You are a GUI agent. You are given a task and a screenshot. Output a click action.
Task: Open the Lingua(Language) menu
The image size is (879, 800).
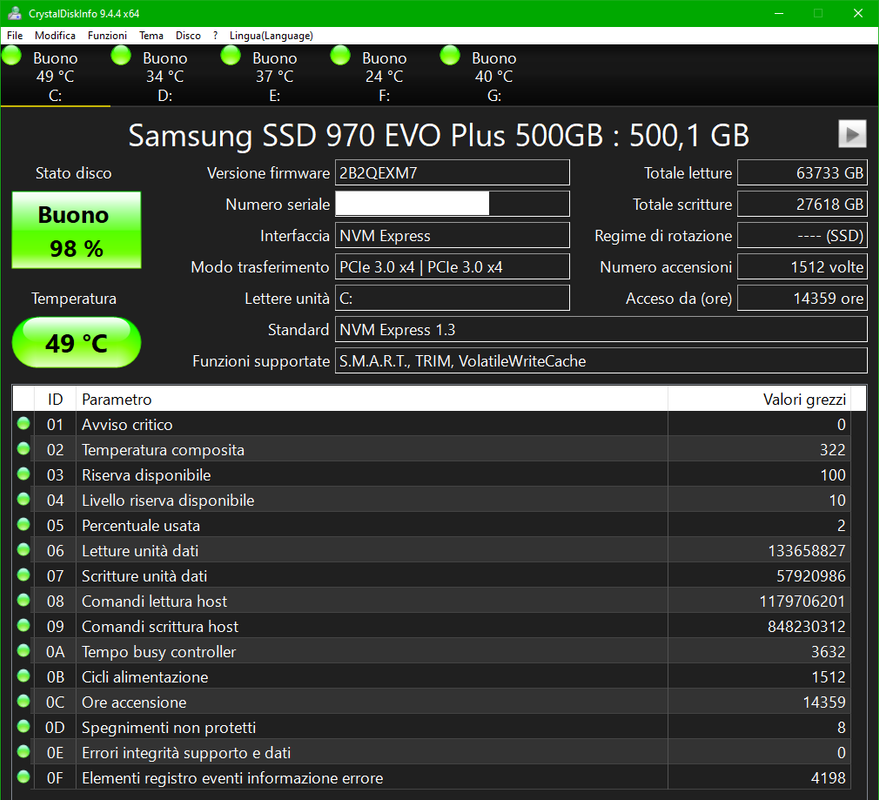(x=271, y=35)
